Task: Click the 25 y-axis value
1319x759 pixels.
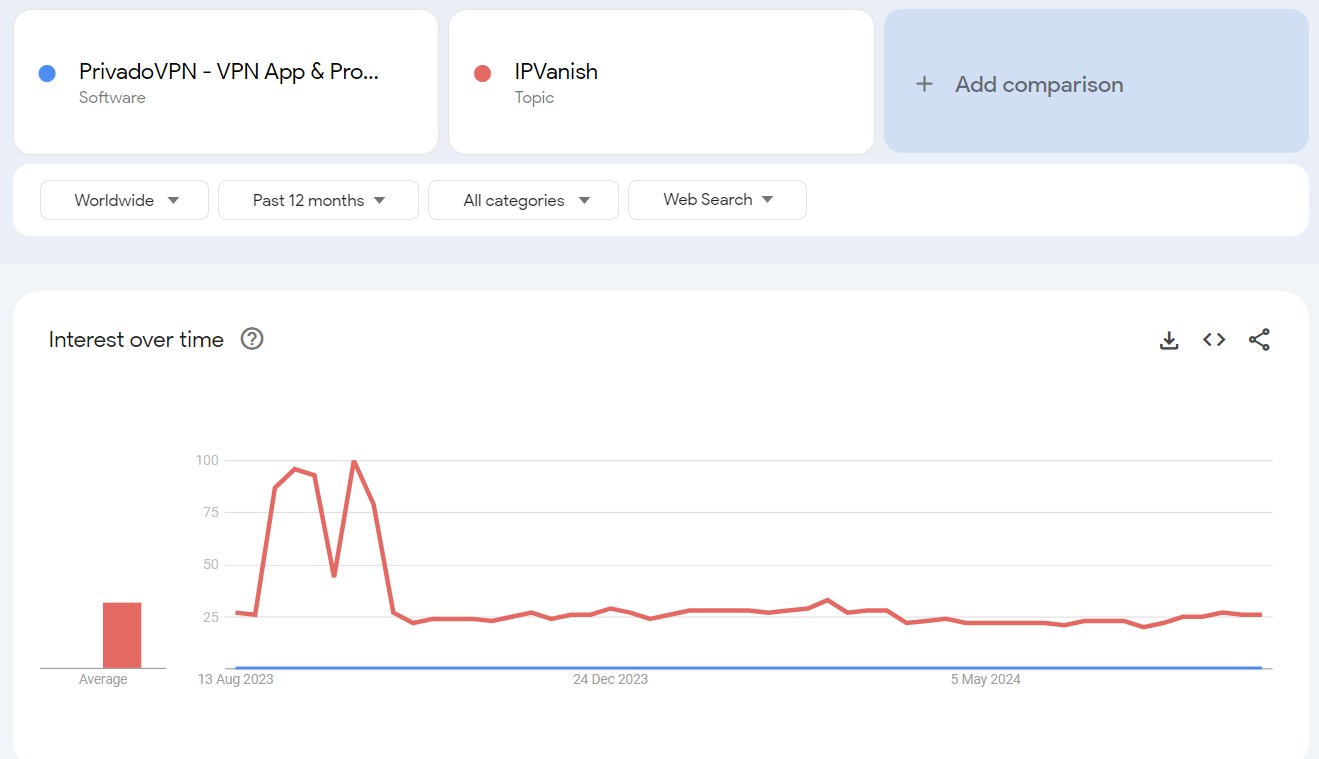Action: 209,616
